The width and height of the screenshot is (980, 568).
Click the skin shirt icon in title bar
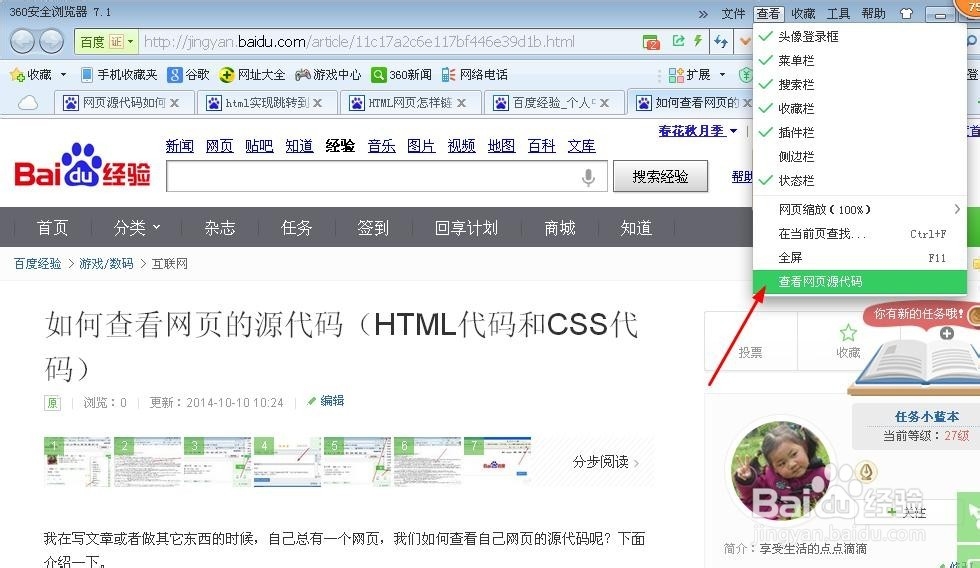(x=906, y=13)
